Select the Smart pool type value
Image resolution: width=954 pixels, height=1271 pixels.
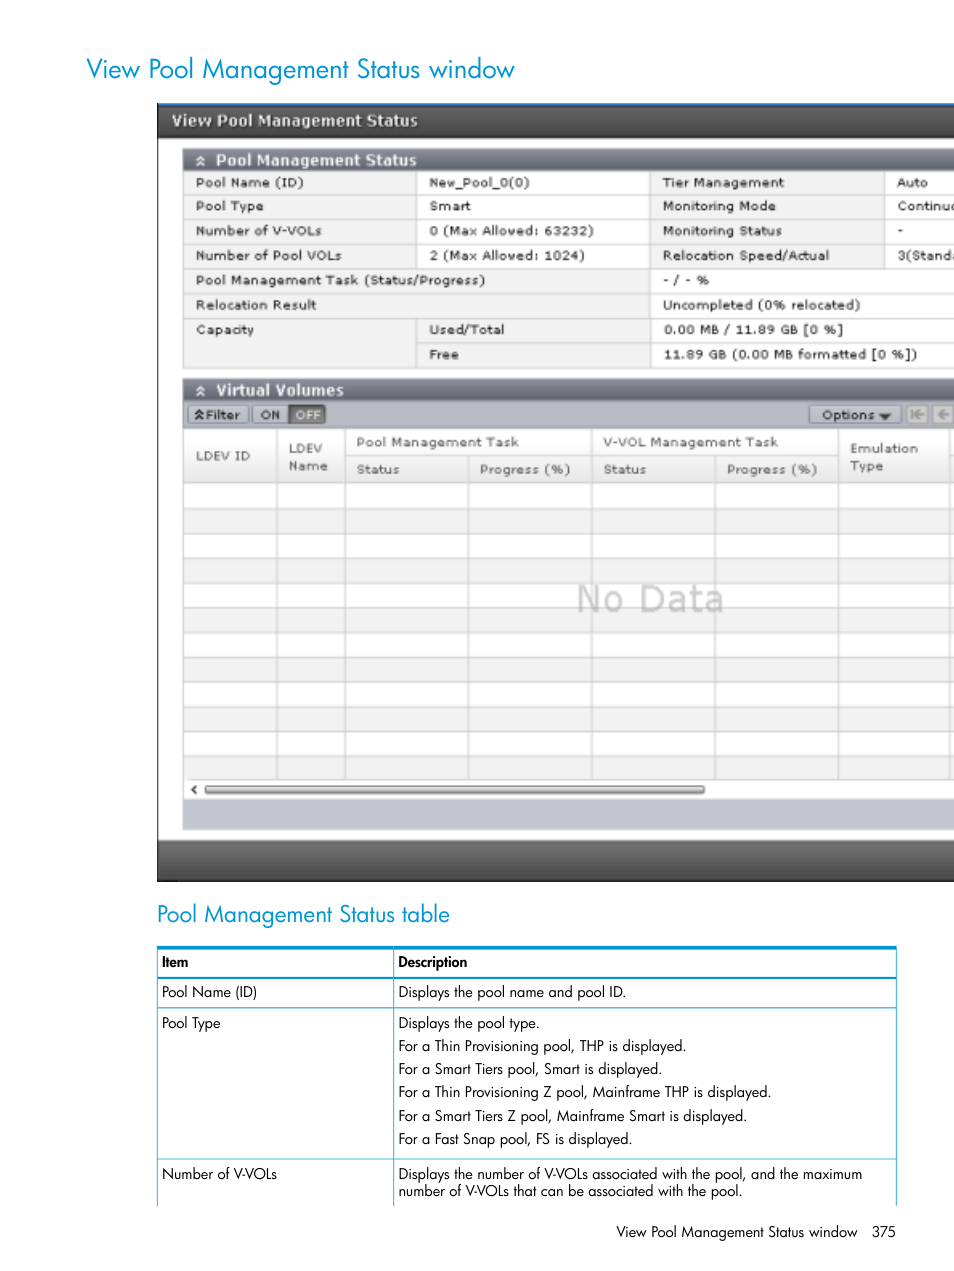pyautogui.click(x=450, y=206)
